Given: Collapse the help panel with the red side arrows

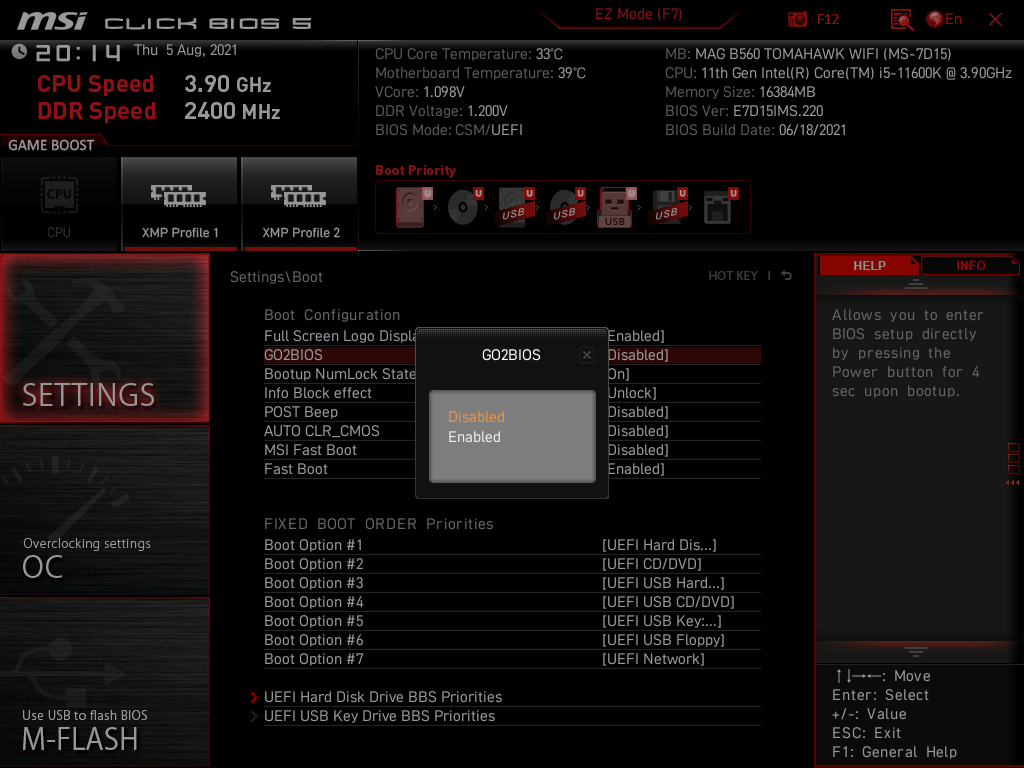Looking at the screenshot, I should (1013, 483).
